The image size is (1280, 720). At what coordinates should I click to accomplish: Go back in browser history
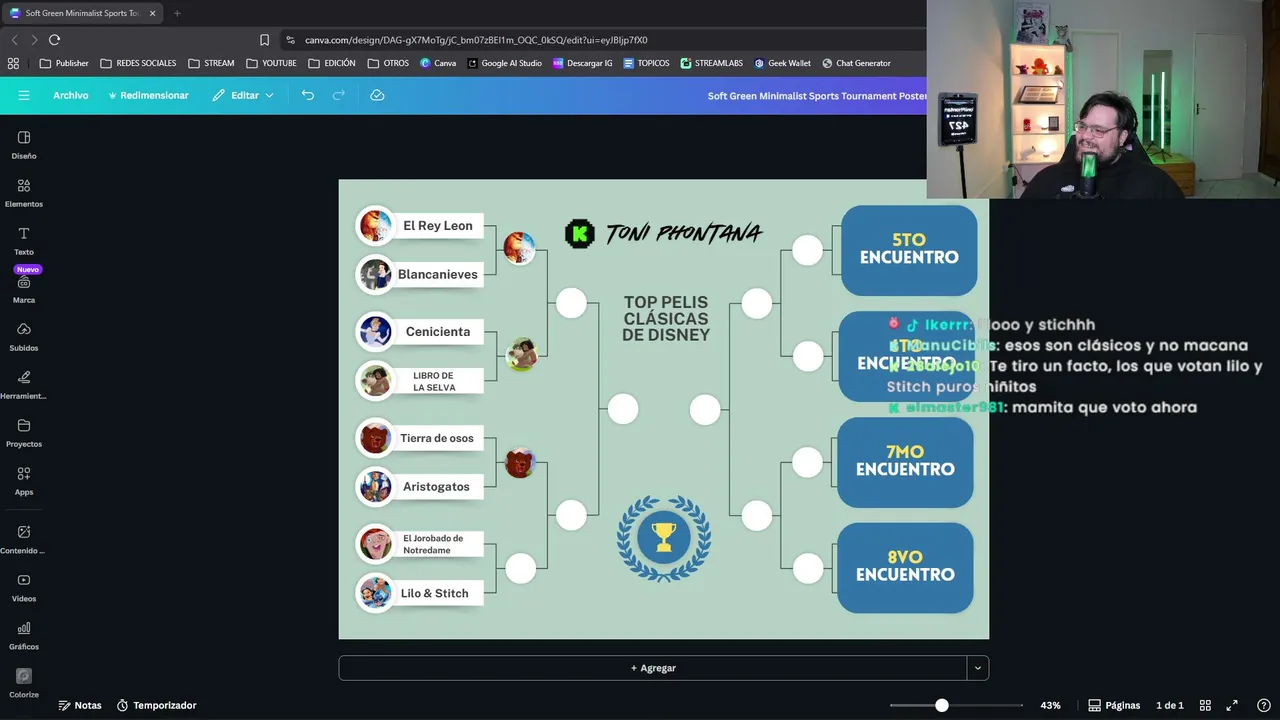(14, 40)
